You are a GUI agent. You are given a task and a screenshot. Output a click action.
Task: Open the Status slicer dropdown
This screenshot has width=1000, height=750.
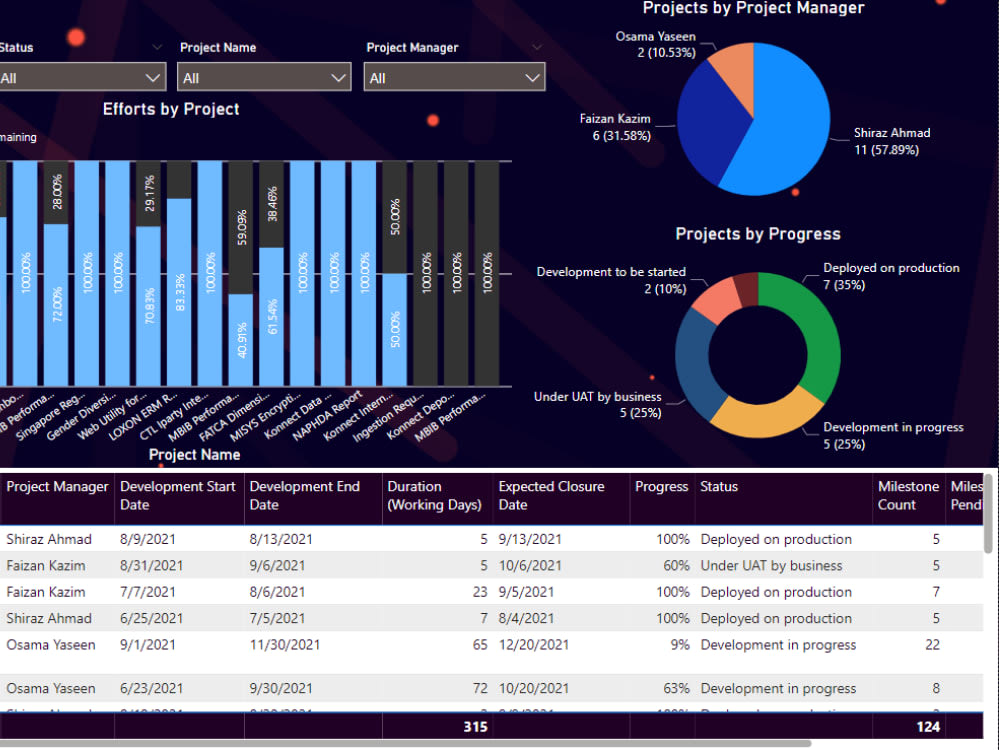pyautogui.click(x=150, y=76)
